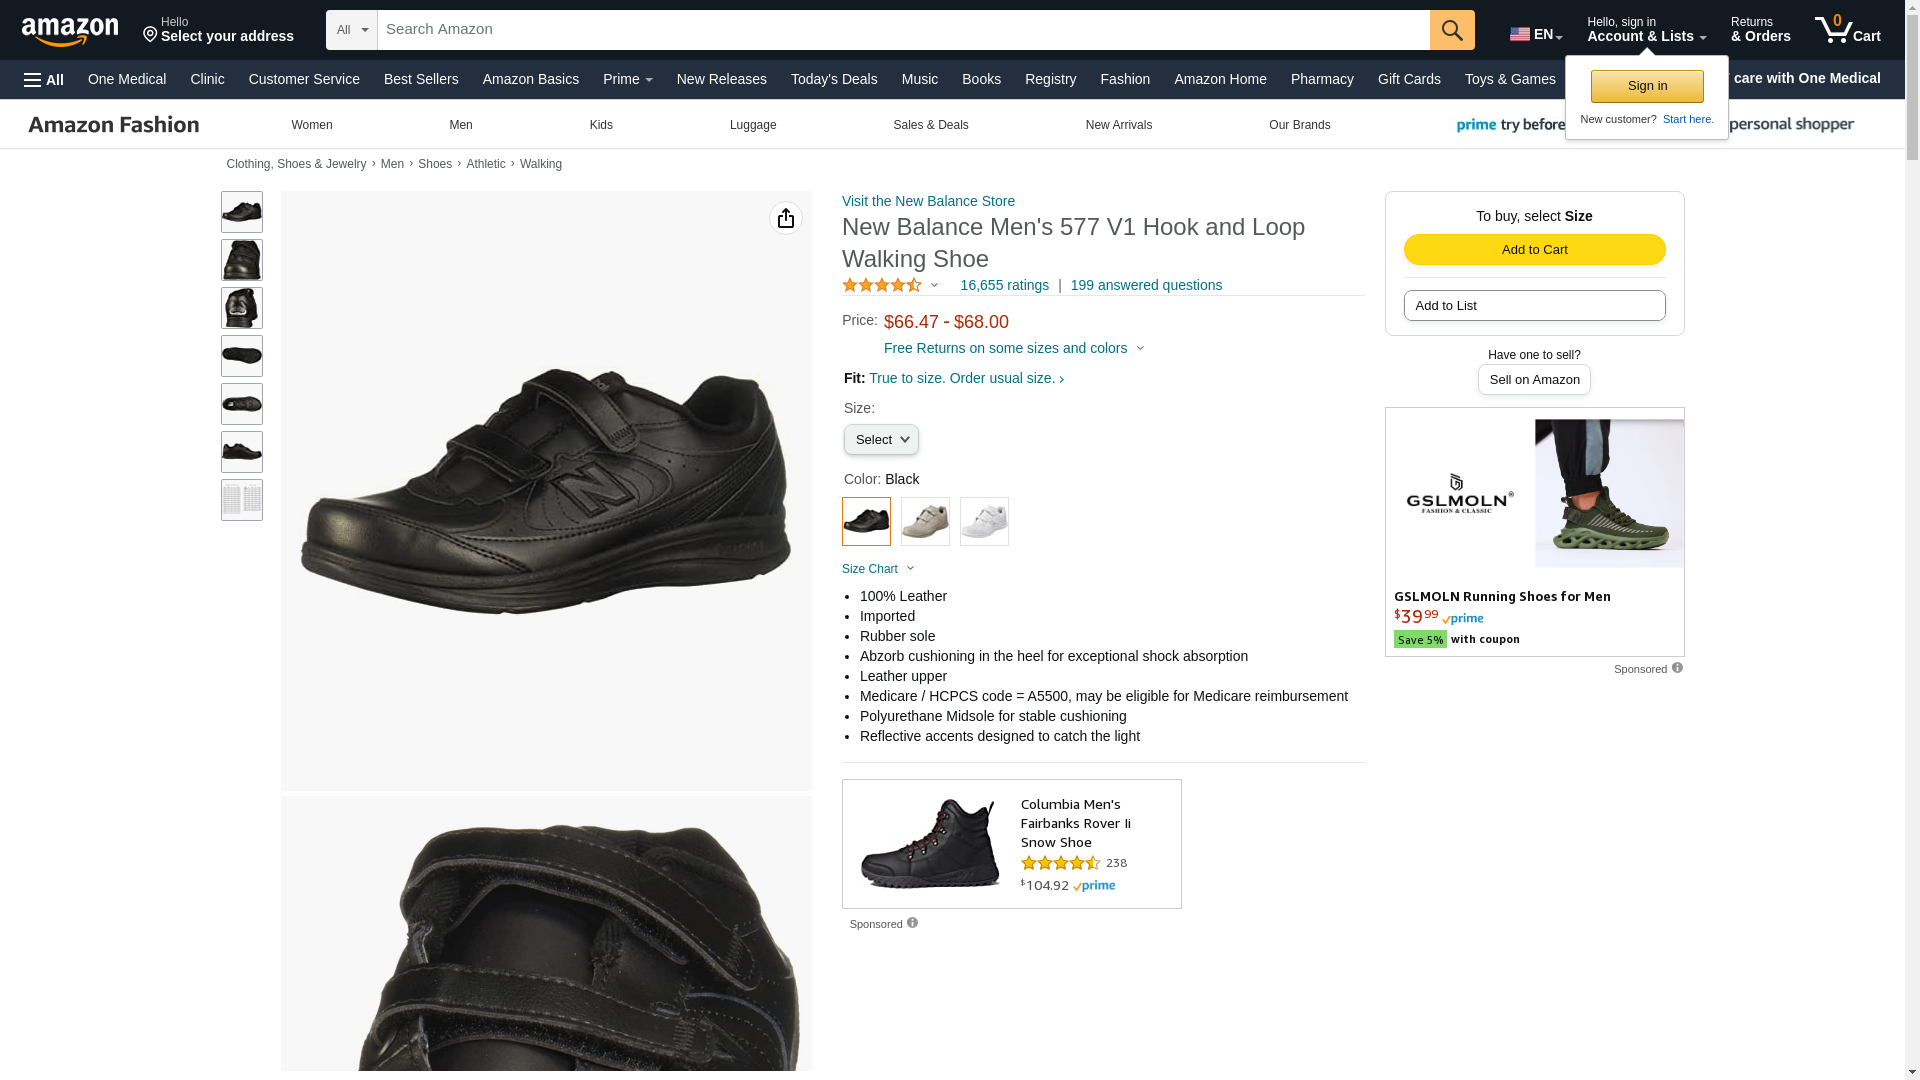Go to Best Sellers in navigation
This screenshot has width=1920, height=1080.
421,79
